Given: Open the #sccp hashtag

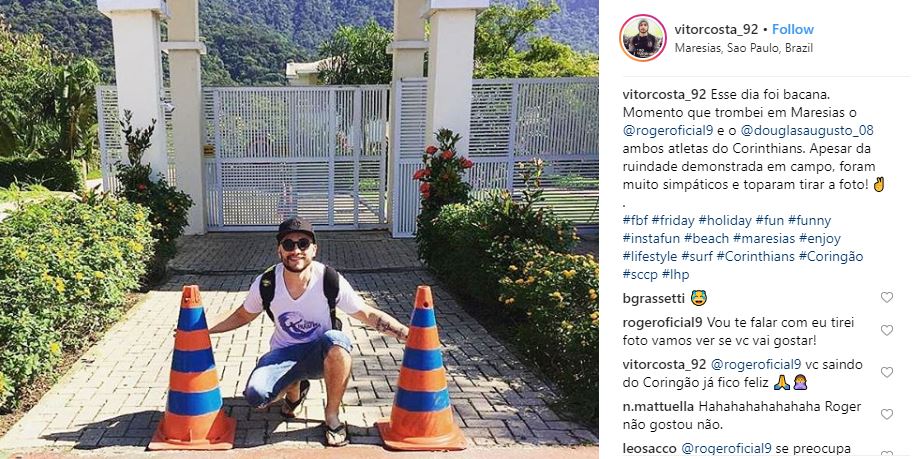Looking at the screenshot, I should 639,275.
